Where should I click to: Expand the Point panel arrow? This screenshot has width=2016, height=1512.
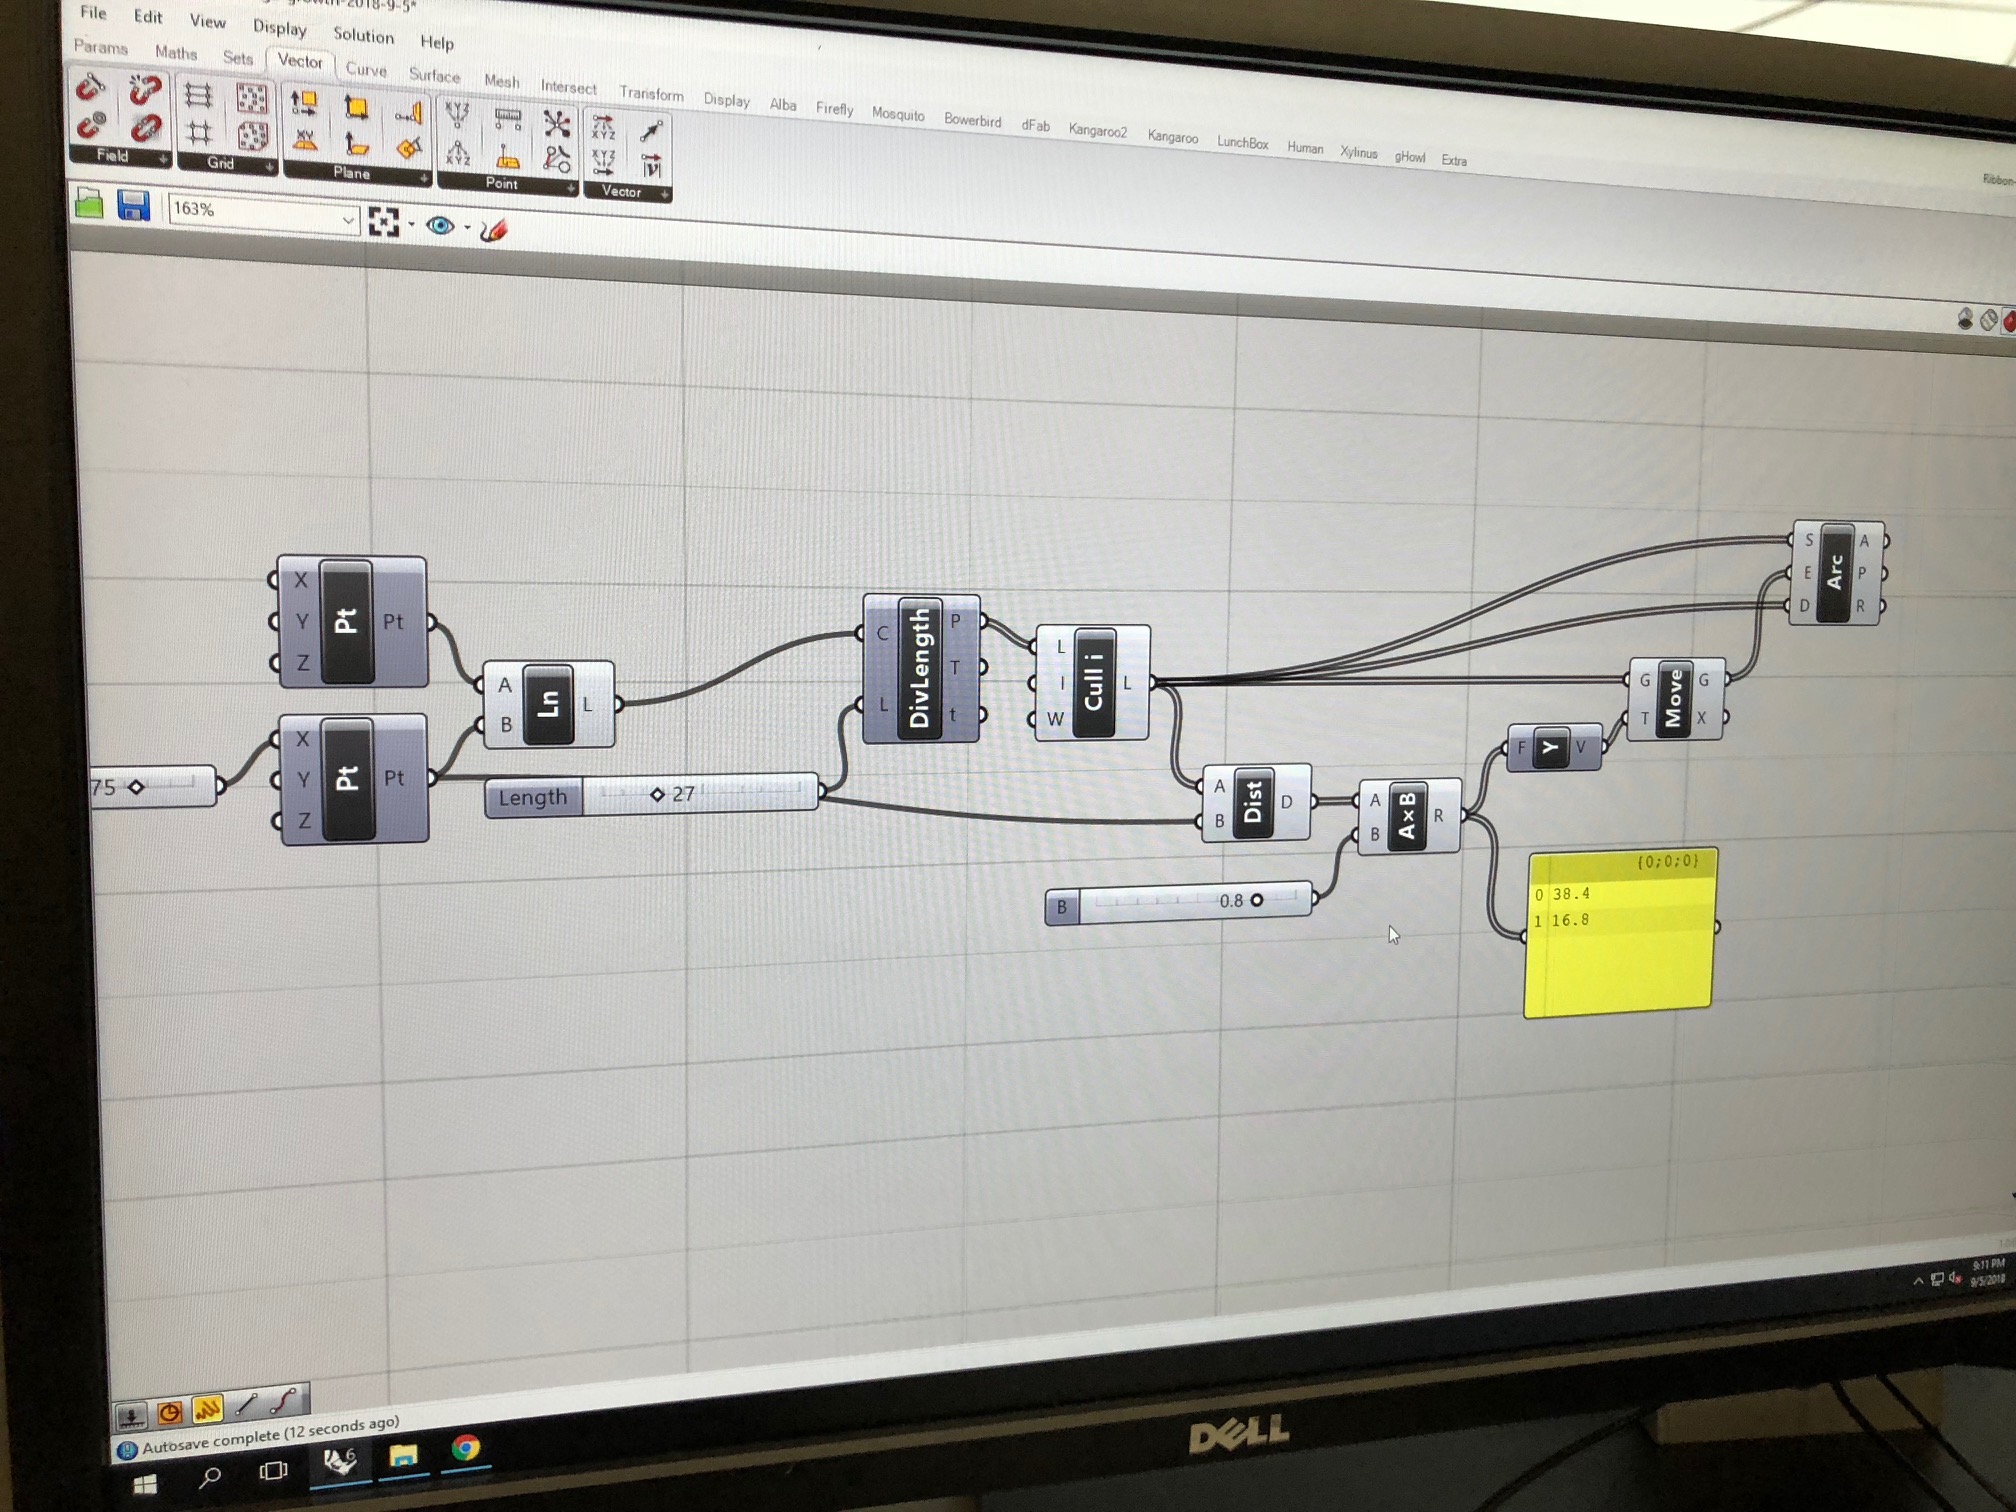click(570, 188)
